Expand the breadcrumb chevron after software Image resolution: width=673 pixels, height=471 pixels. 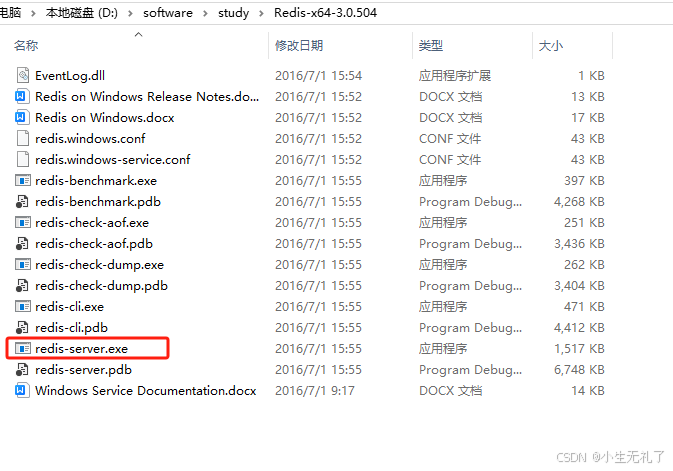click(205, 13)
